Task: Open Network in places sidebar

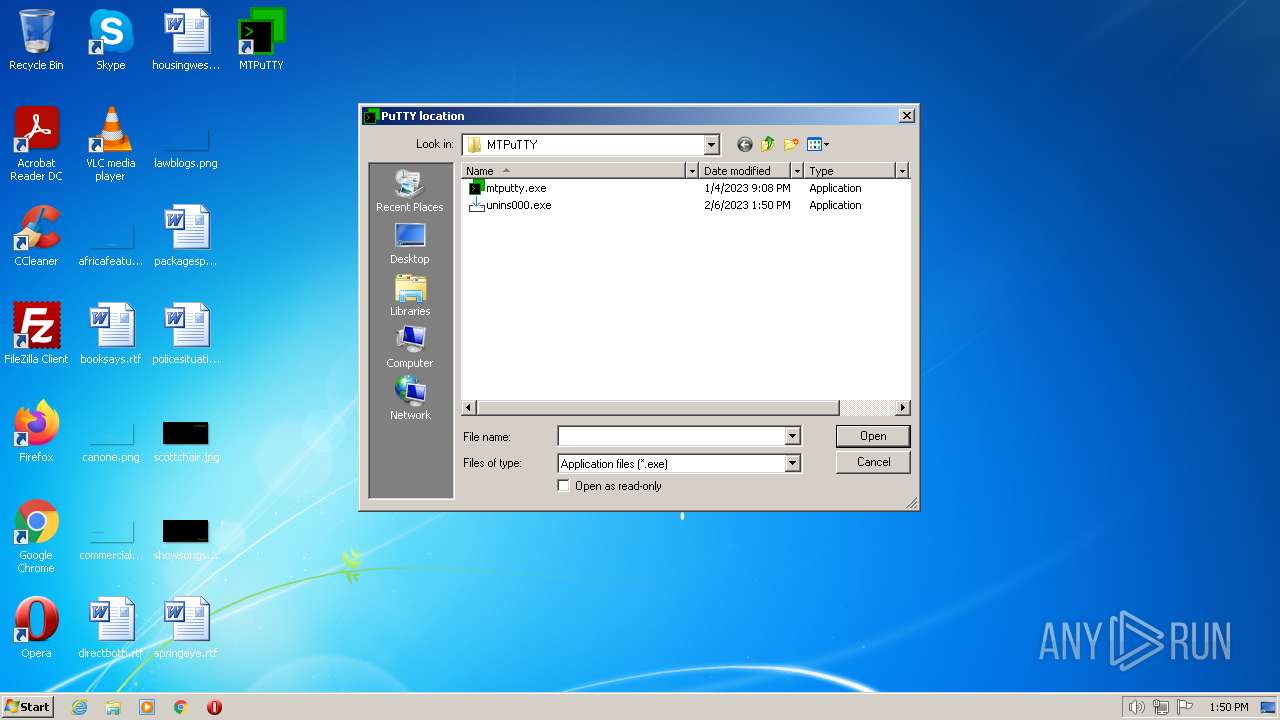Action: click(410, 399)
